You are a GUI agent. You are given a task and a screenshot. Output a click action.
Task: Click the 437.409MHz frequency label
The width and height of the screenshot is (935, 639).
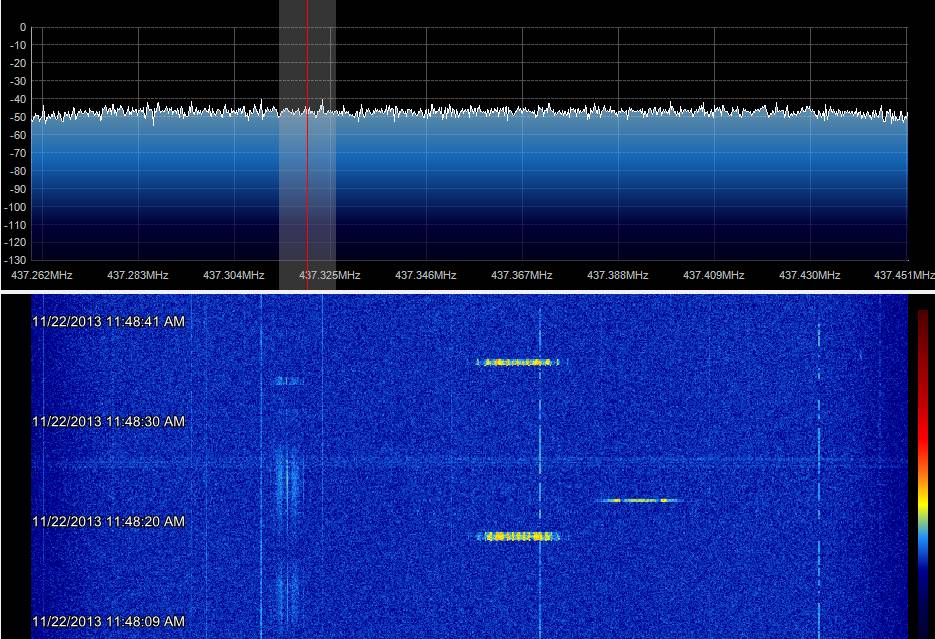(714, 275)
